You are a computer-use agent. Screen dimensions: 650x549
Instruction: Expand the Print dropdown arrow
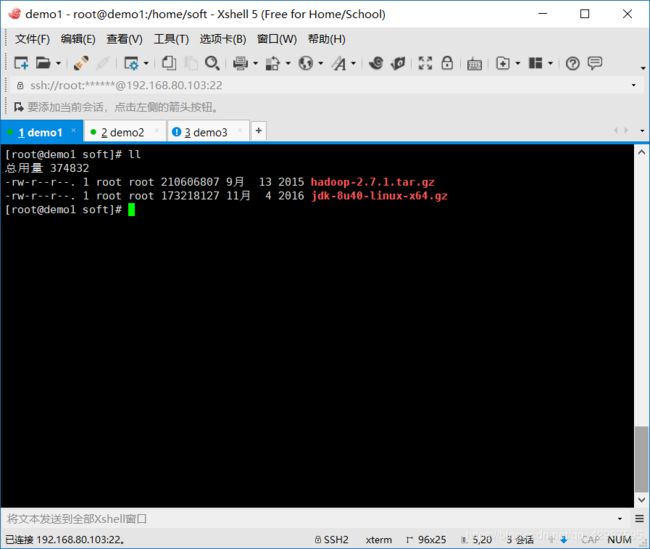(255, 63)
